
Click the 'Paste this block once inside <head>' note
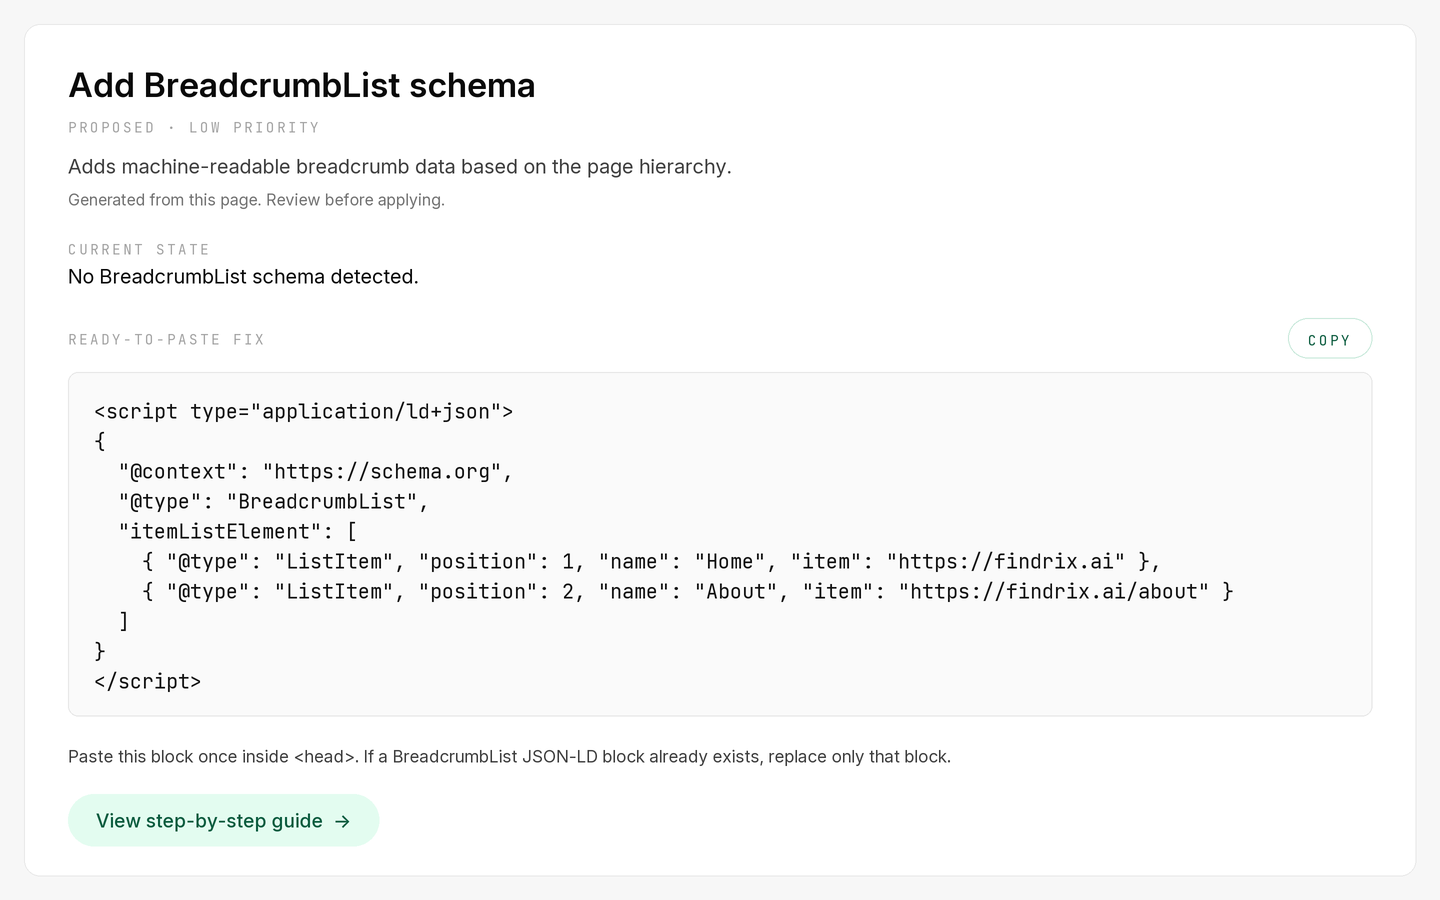(509, 757)
